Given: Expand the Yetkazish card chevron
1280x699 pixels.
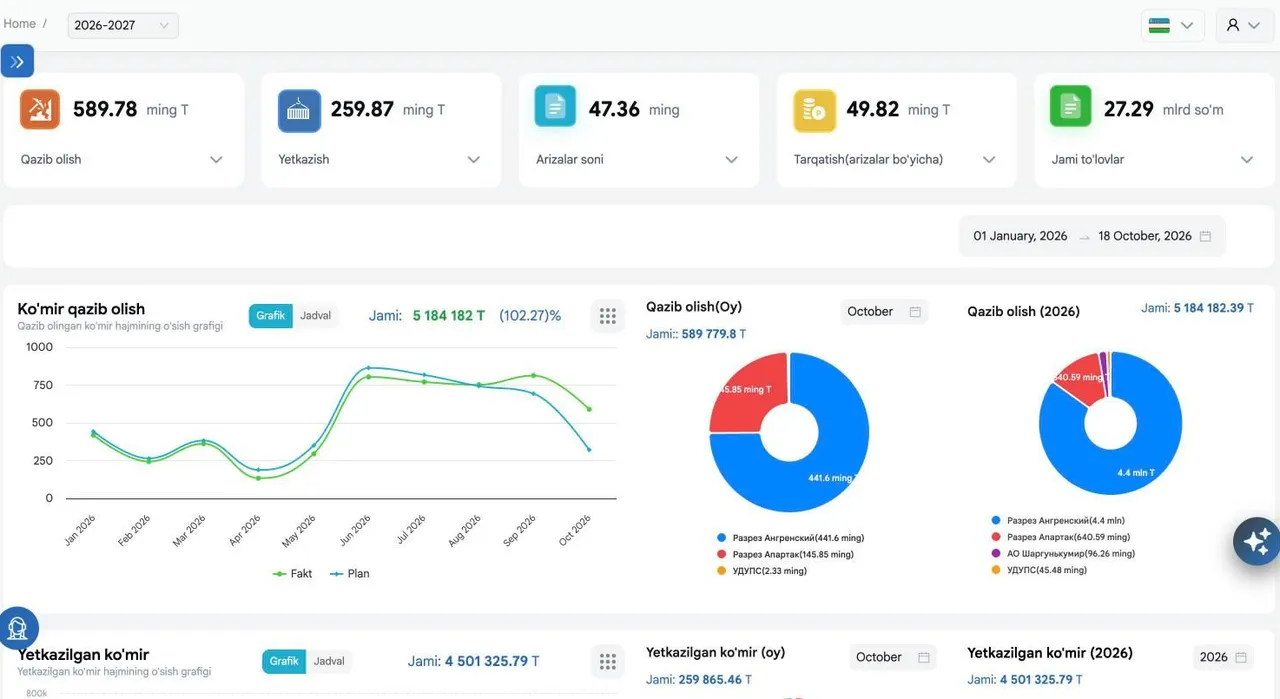Looking at the screenshot, I should point(474,160).
